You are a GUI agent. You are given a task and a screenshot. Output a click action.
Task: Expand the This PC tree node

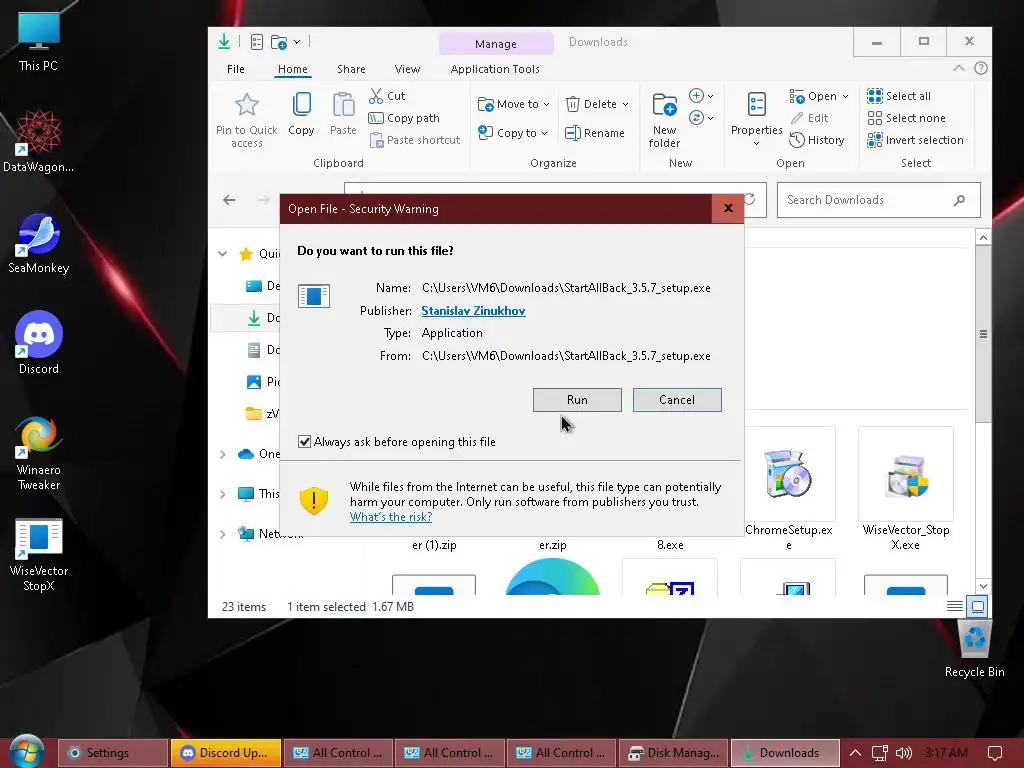223,494
